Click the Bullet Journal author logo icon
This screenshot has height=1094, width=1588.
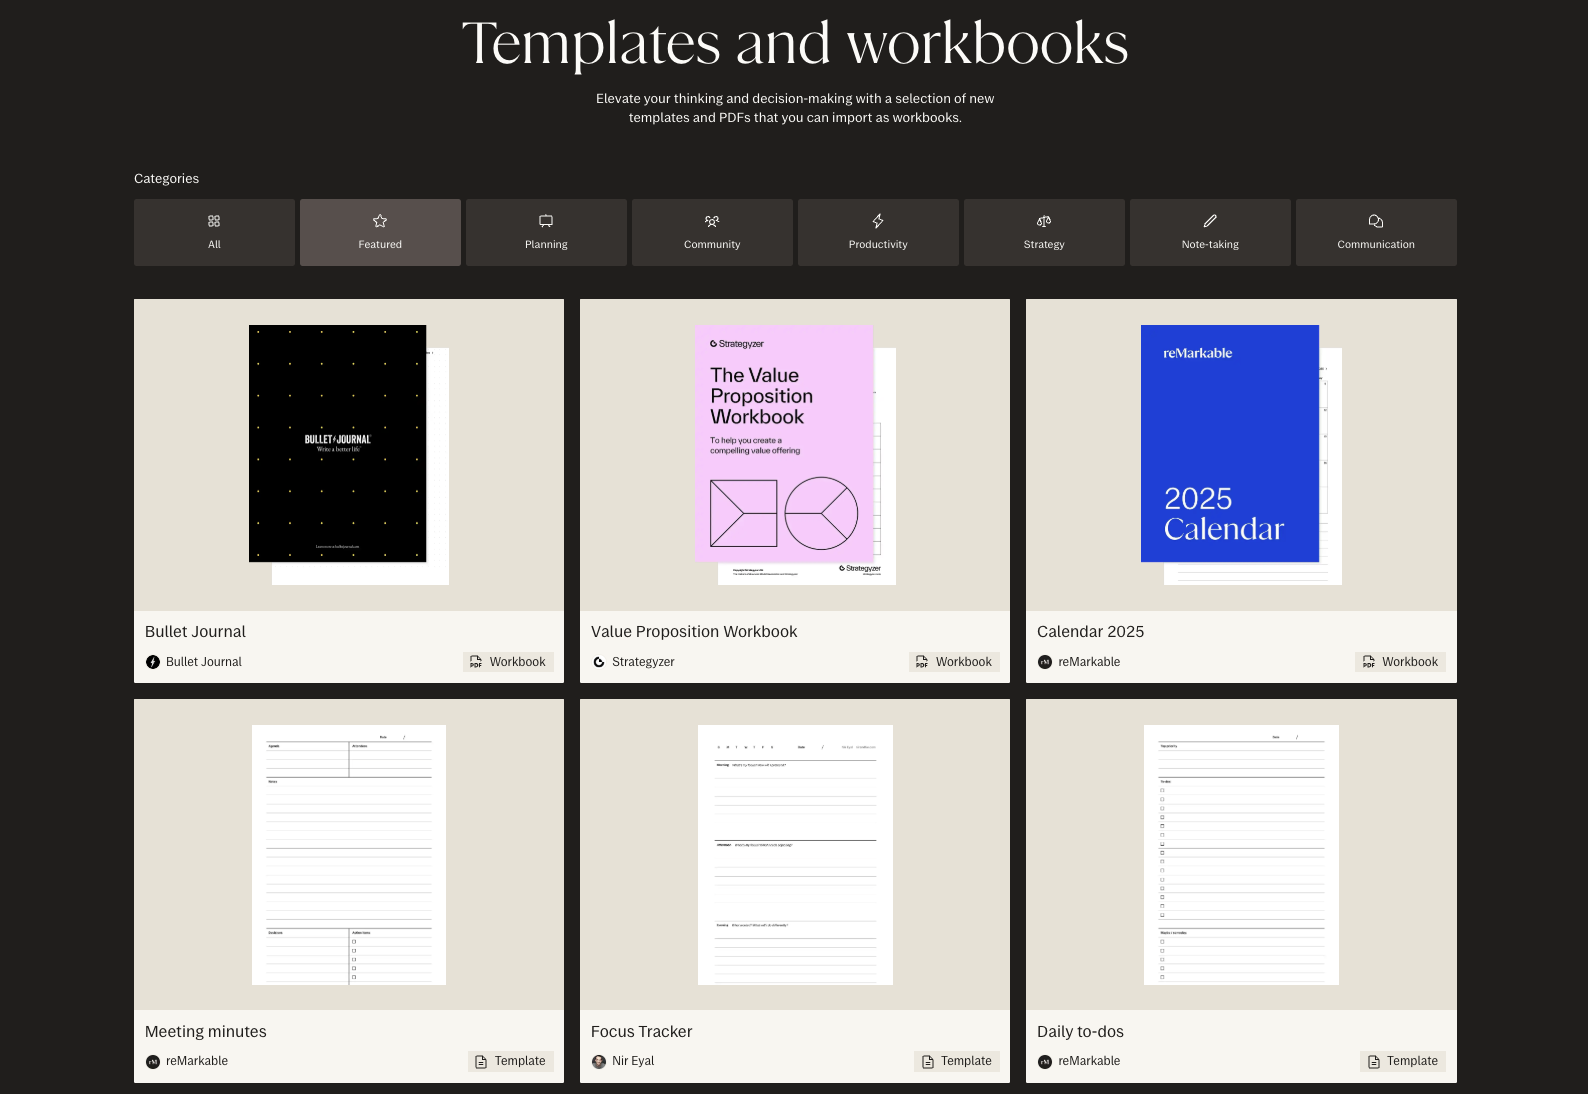pos(153,662)
